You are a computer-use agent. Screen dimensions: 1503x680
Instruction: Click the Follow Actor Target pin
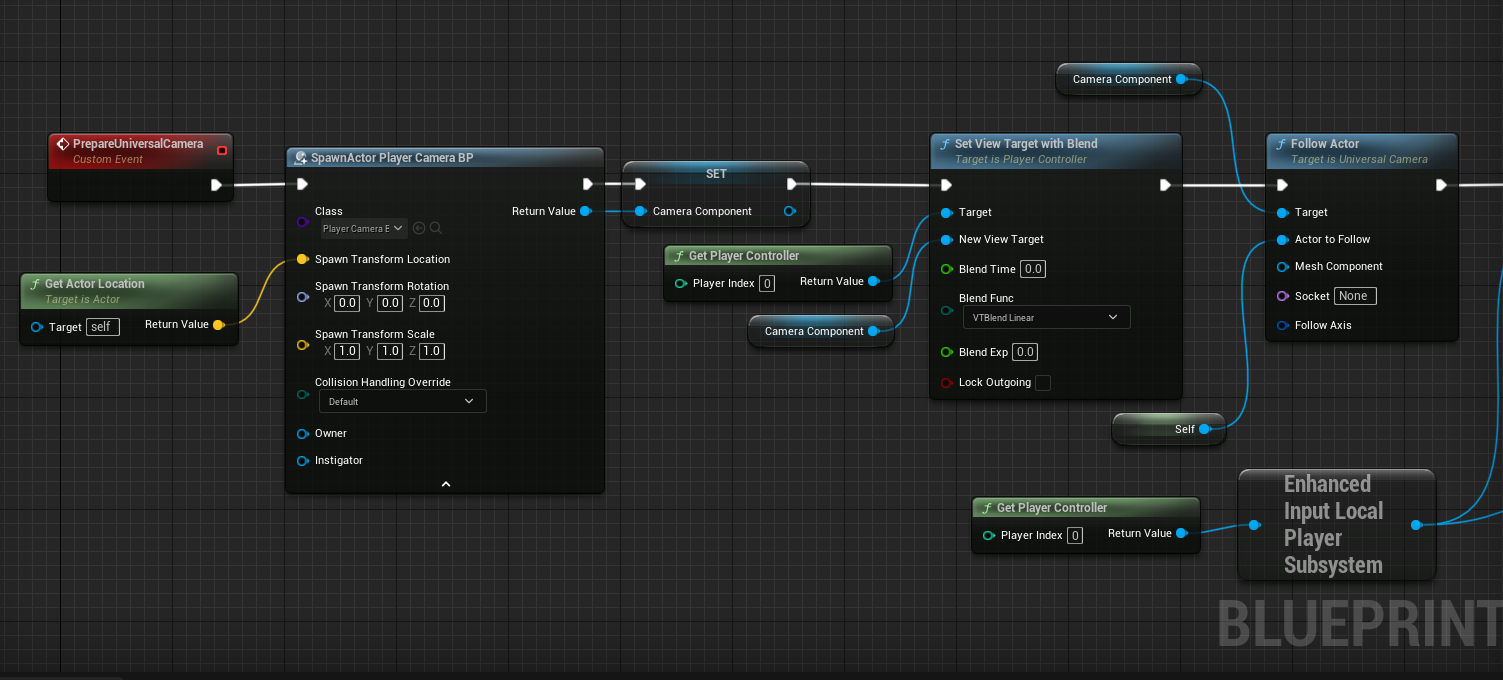(x=1282, y=212)
